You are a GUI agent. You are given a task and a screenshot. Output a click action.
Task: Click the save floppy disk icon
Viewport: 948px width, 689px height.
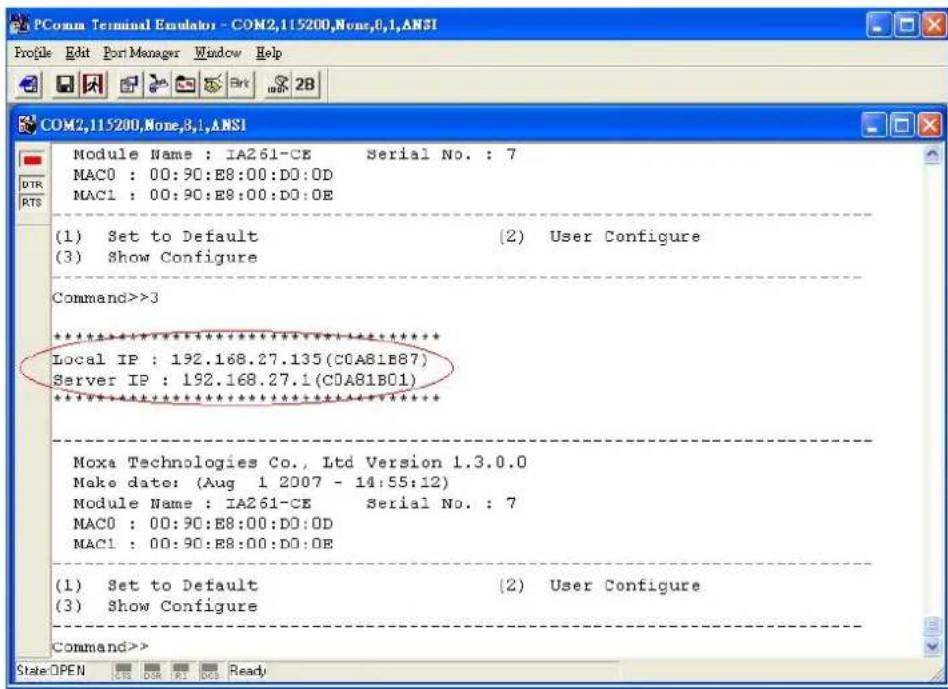[63, 84]
